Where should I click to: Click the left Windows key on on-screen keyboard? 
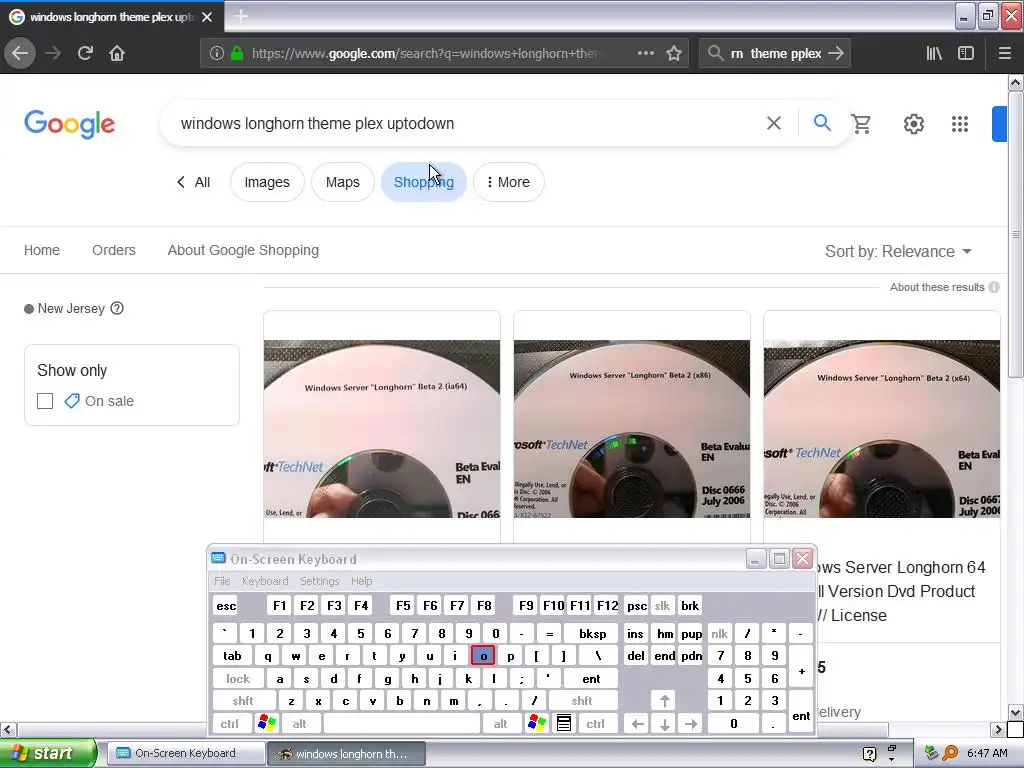pos(267,723)
